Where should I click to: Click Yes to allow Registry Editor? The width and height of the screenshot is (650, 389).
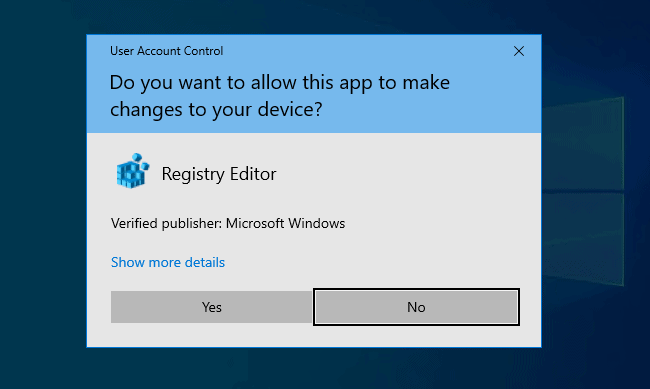tap(211, 307)
